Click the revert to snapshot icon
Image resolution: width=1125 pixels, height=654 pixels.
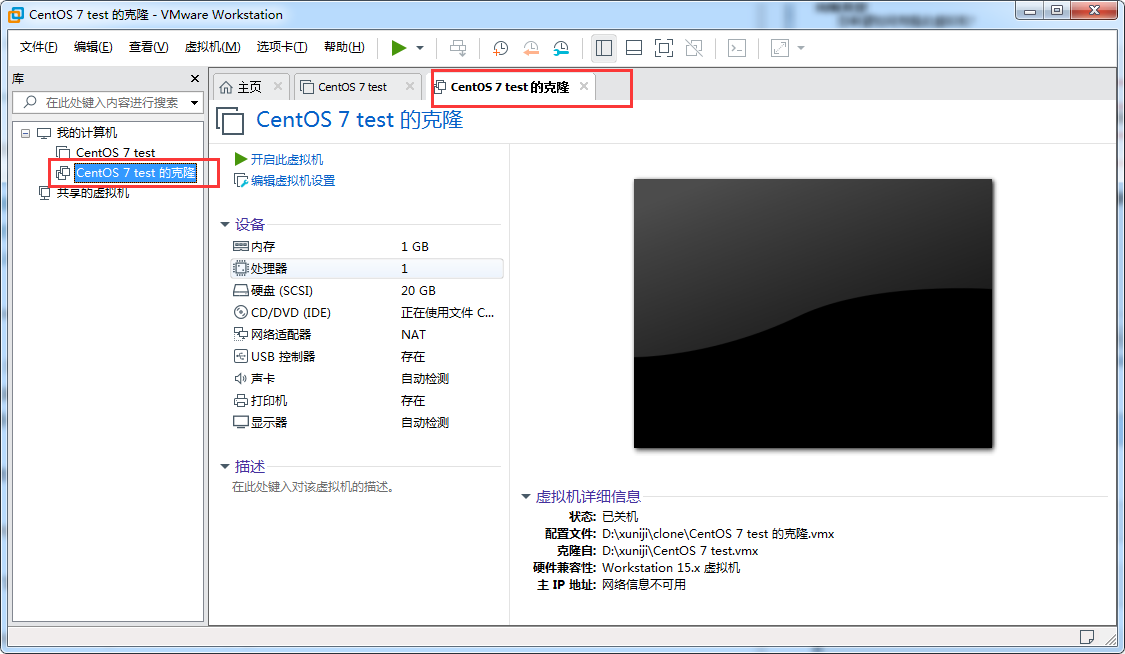tap(531, 48)
